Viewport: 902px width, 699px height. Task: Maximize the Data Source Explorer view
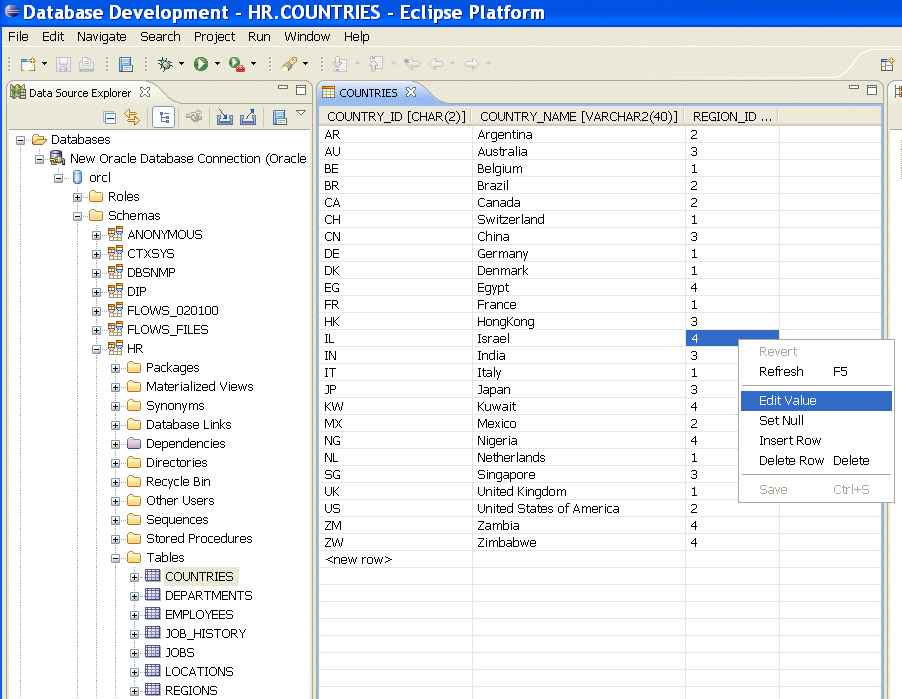(301, 90)
